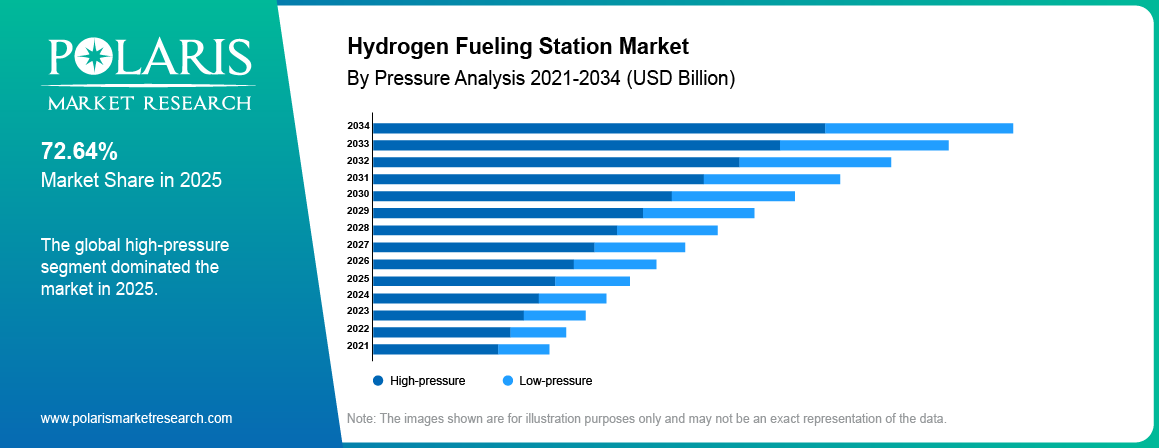Click the star emblem in the Polaris logo
1159x448 pixels.
click(94, 58)
